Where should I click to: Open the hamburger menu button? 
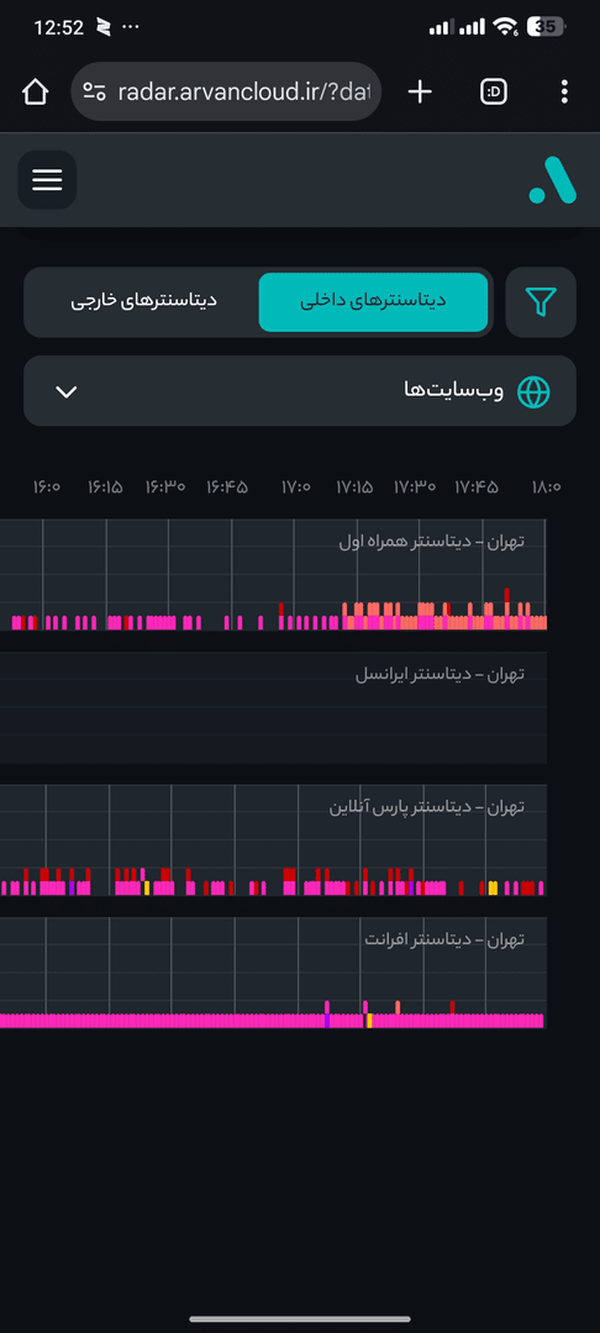point(47,180)
